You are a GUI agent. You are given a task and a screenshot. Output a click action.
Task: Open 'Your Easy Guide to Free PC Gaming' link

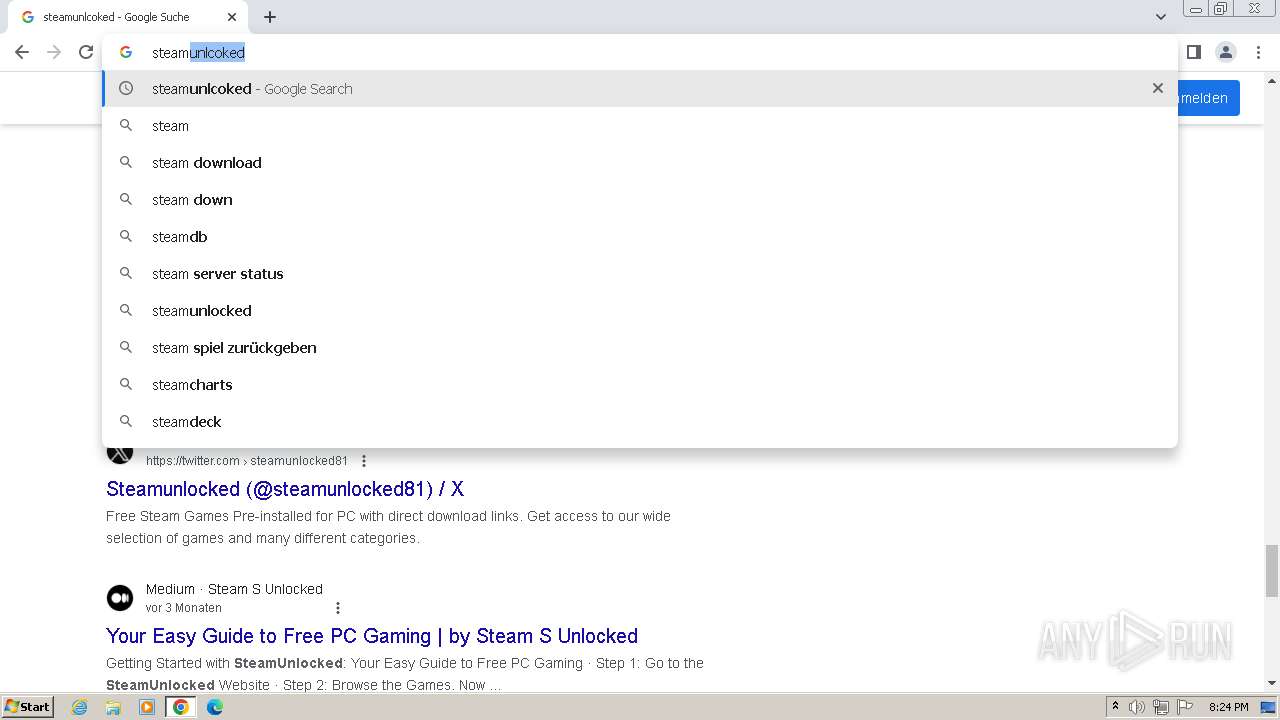[372, 636]
